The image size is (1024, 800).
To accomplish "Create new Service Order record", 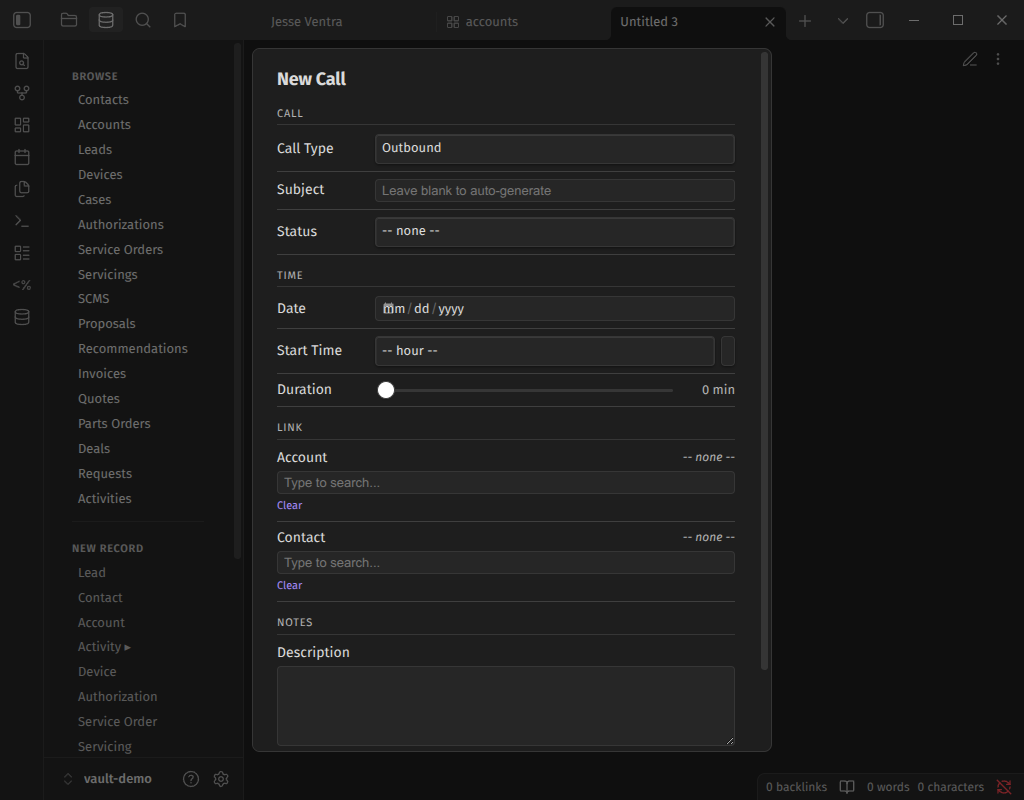I will coord(118,722).
